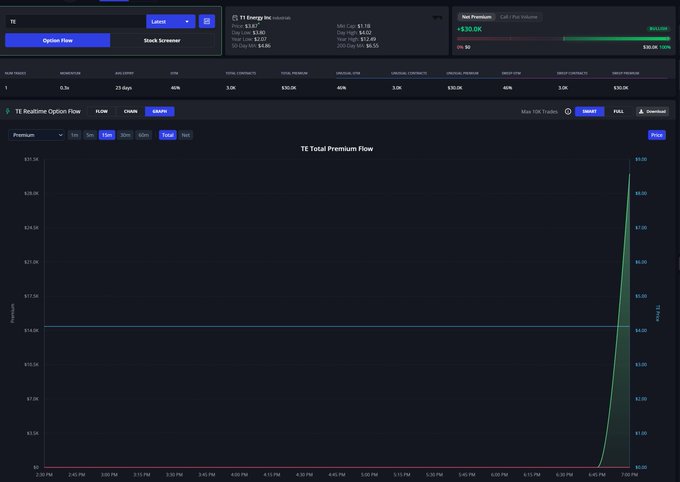Click the lightning icon beside TE Realtime Option Flow
Viewport: 680px width, 482px height.
coord(7,111)
